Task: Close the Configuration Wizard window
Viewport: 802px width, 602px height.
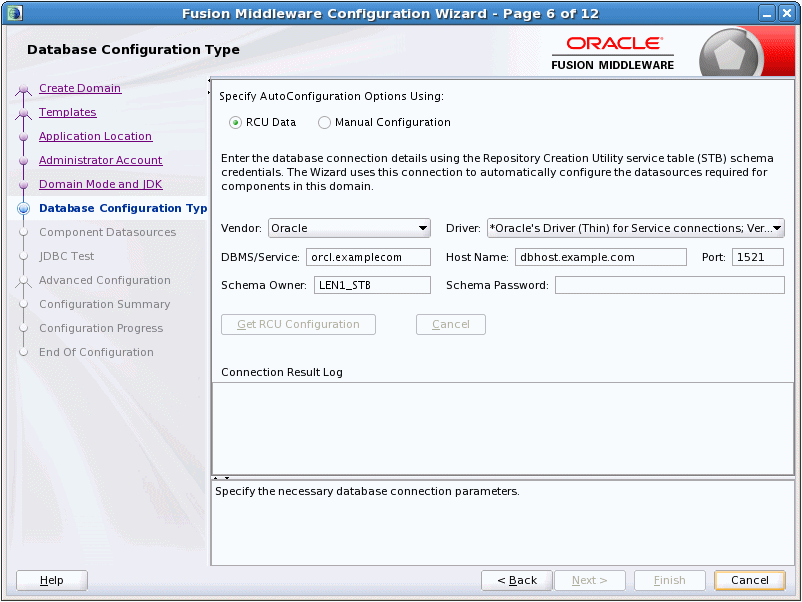Action: point(787,14)
